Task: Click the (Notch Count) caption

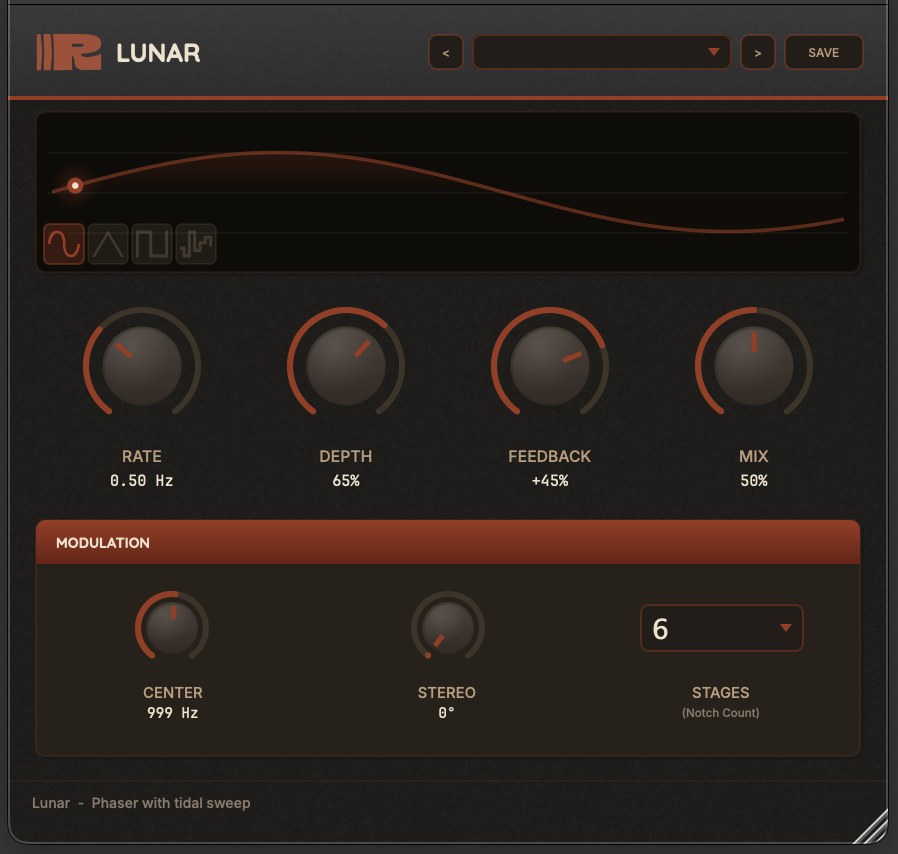Action: tap(721, 713)
